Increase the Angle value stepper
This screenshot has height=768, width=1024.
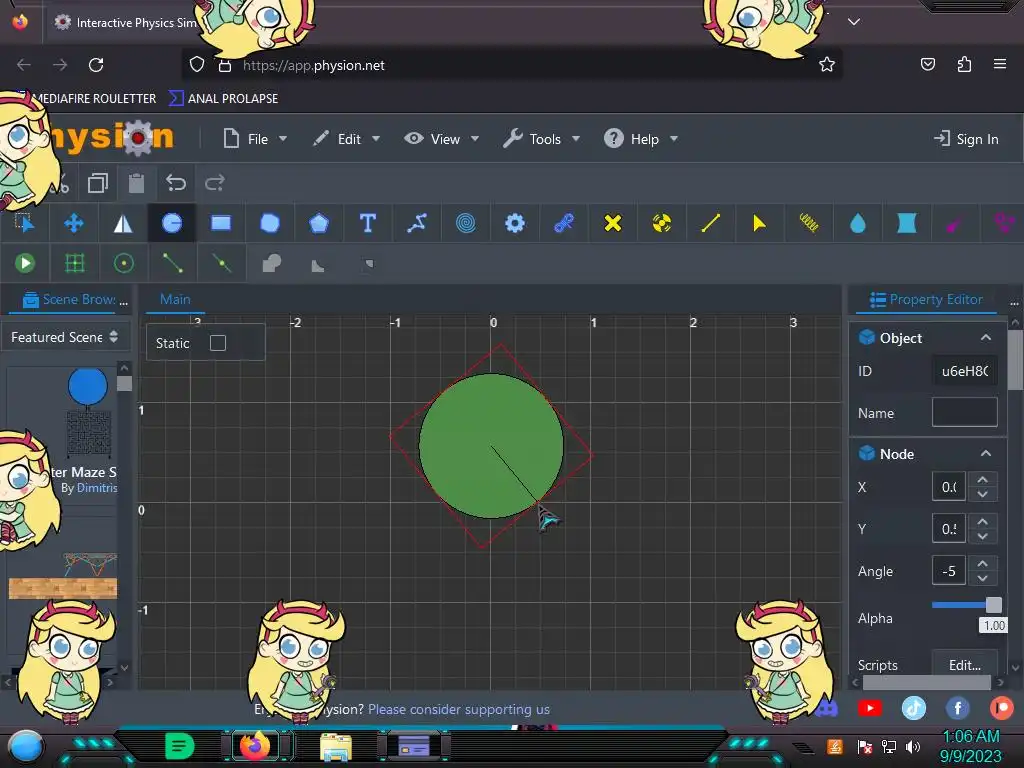click(x=983, y=563)
